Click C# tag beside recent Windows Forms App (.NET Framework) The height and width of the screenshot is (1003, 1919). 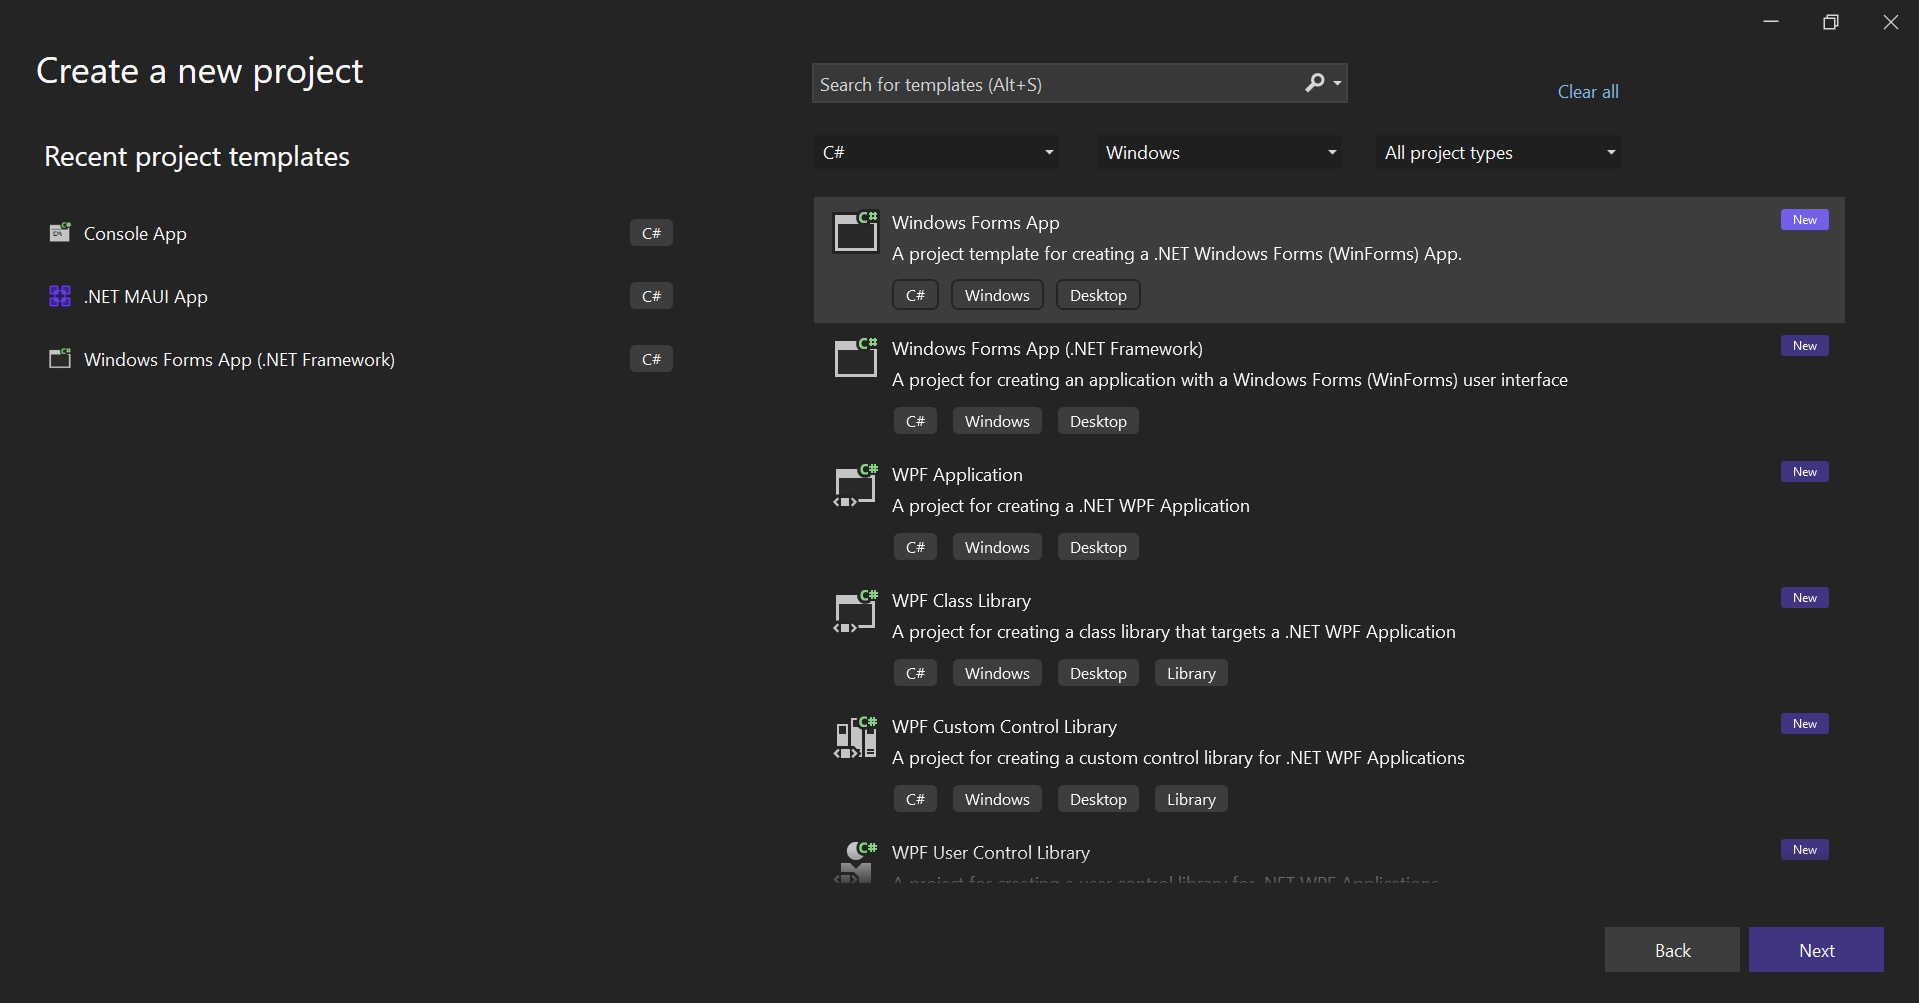651,359
